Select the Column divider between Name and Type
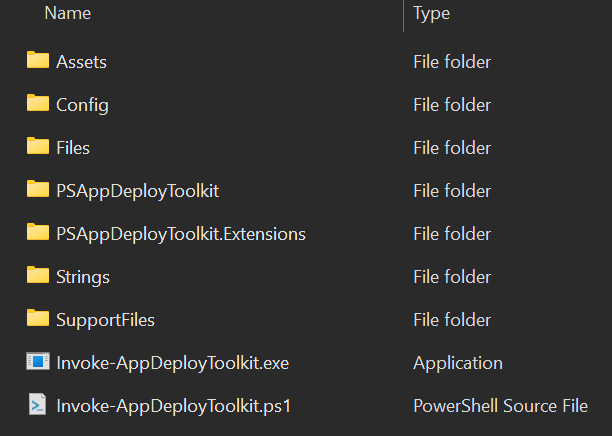Image resolution: width=612 pixels, height=436 pixels. click(x=403, y=16)
